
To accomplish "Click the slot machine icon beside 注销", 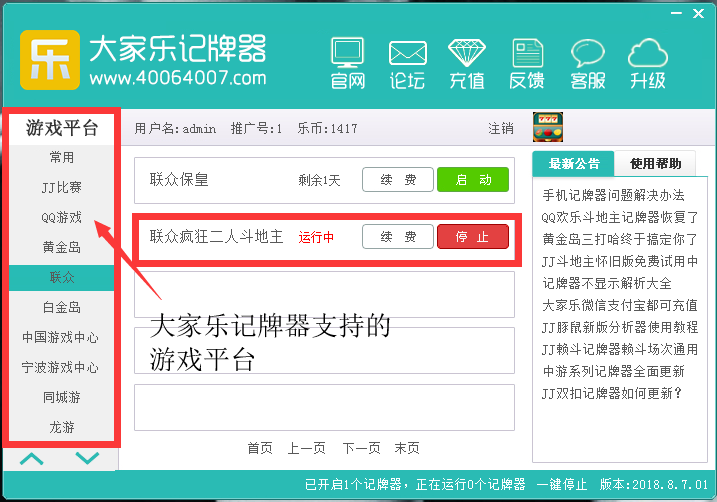I will tap(548, 127).
